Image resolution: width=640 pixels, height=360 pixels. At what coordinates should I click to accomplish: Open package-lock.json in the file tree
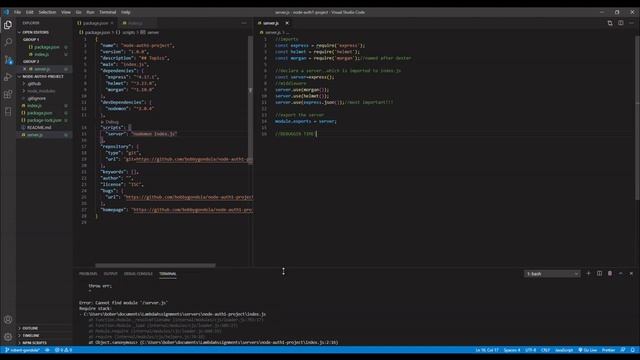[x=44, y=120]
